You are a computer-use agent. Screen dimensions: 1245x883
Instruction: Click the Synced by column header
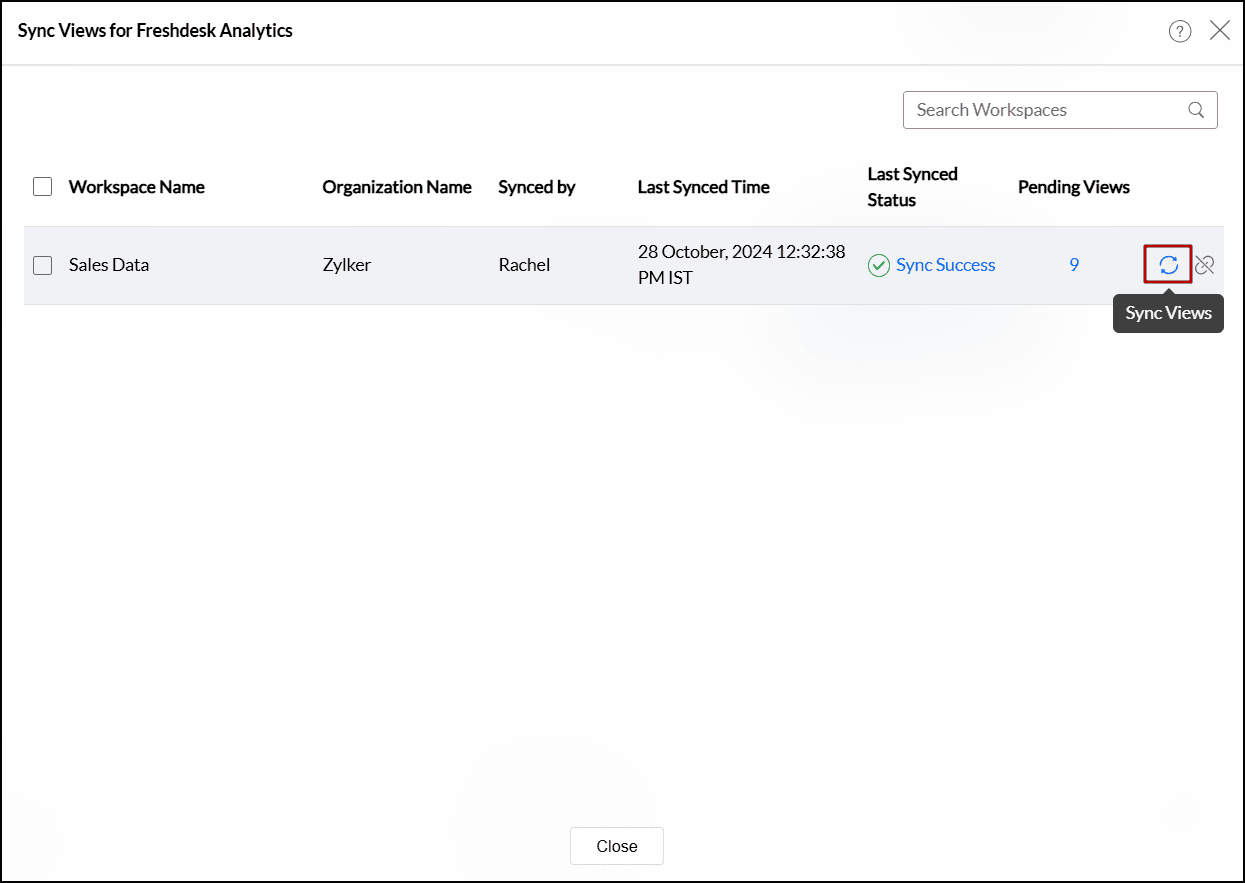[x=537, y=187]
